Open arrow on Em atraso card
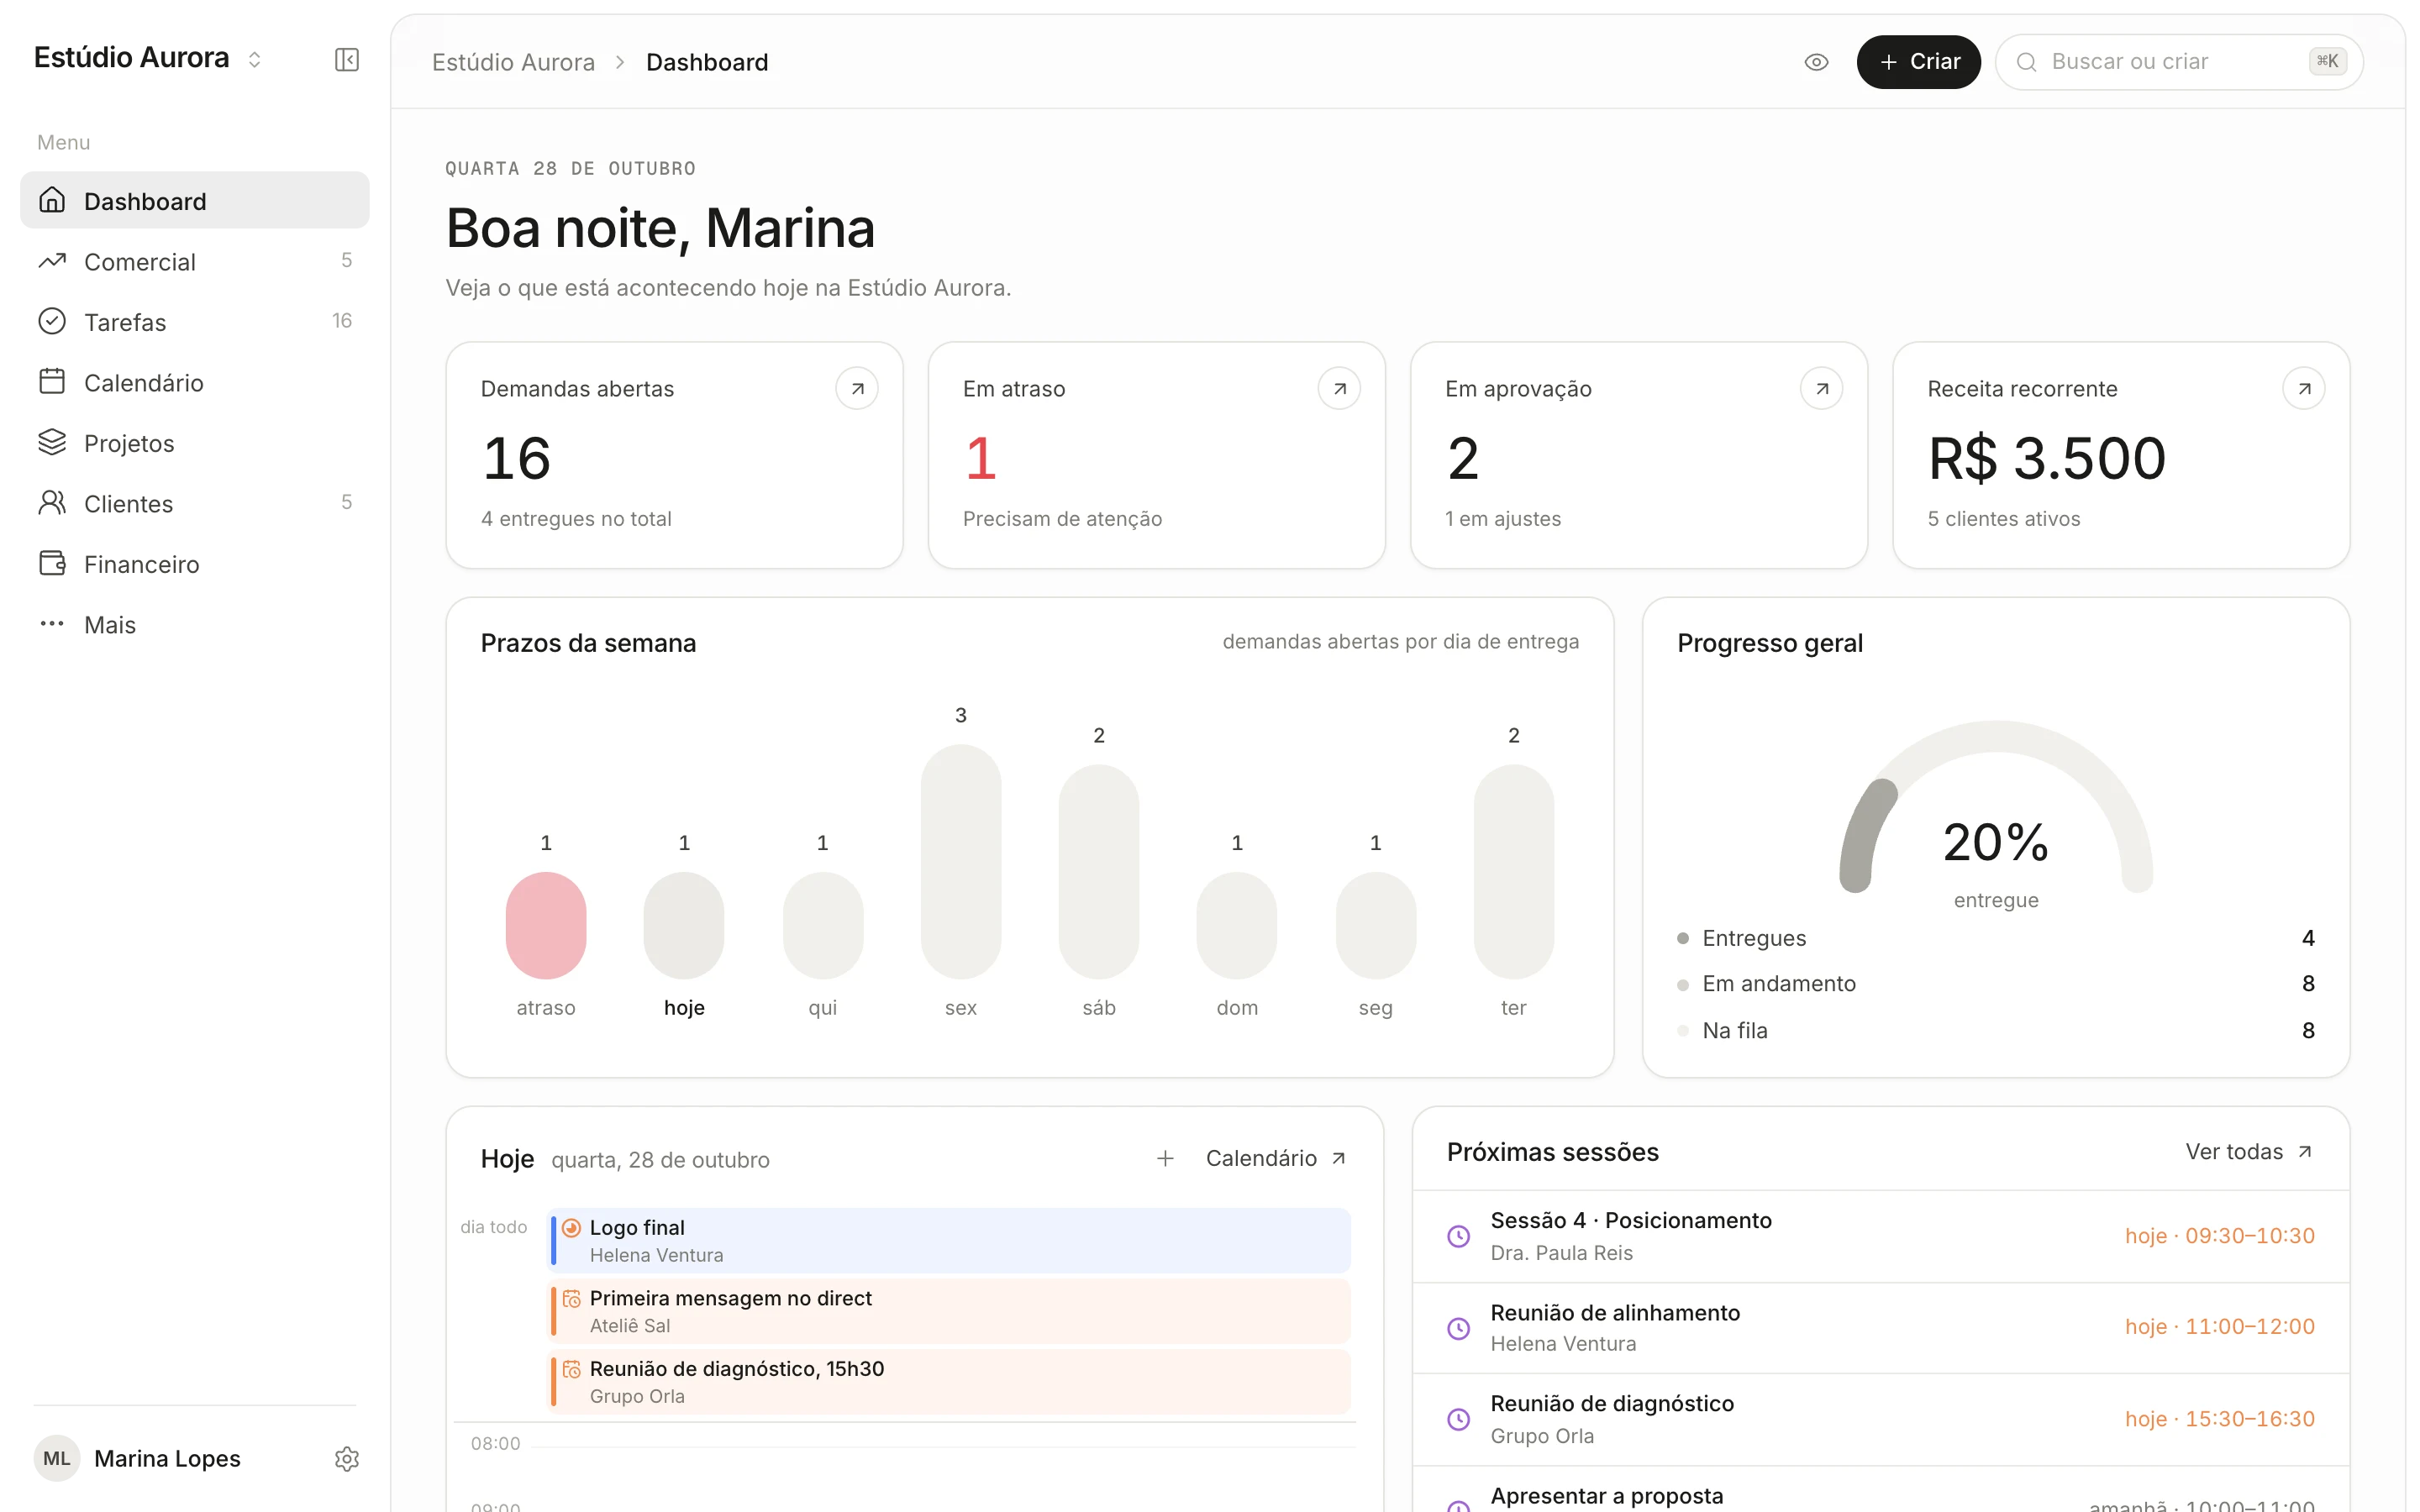 pyautogui.click(x=1339, y=389)
